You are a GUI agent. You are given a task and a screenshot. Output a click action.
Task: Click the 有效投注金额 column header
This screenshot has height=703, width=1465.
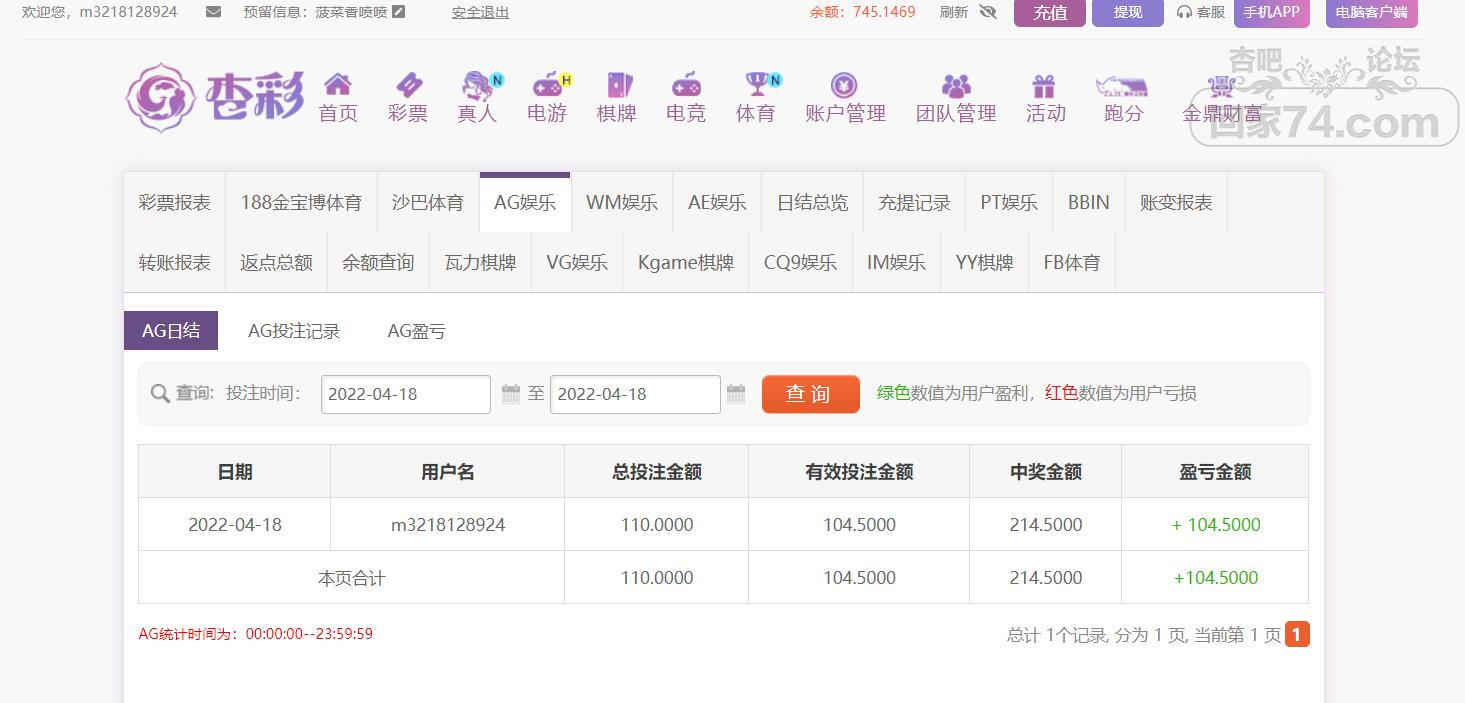(859, 472)
